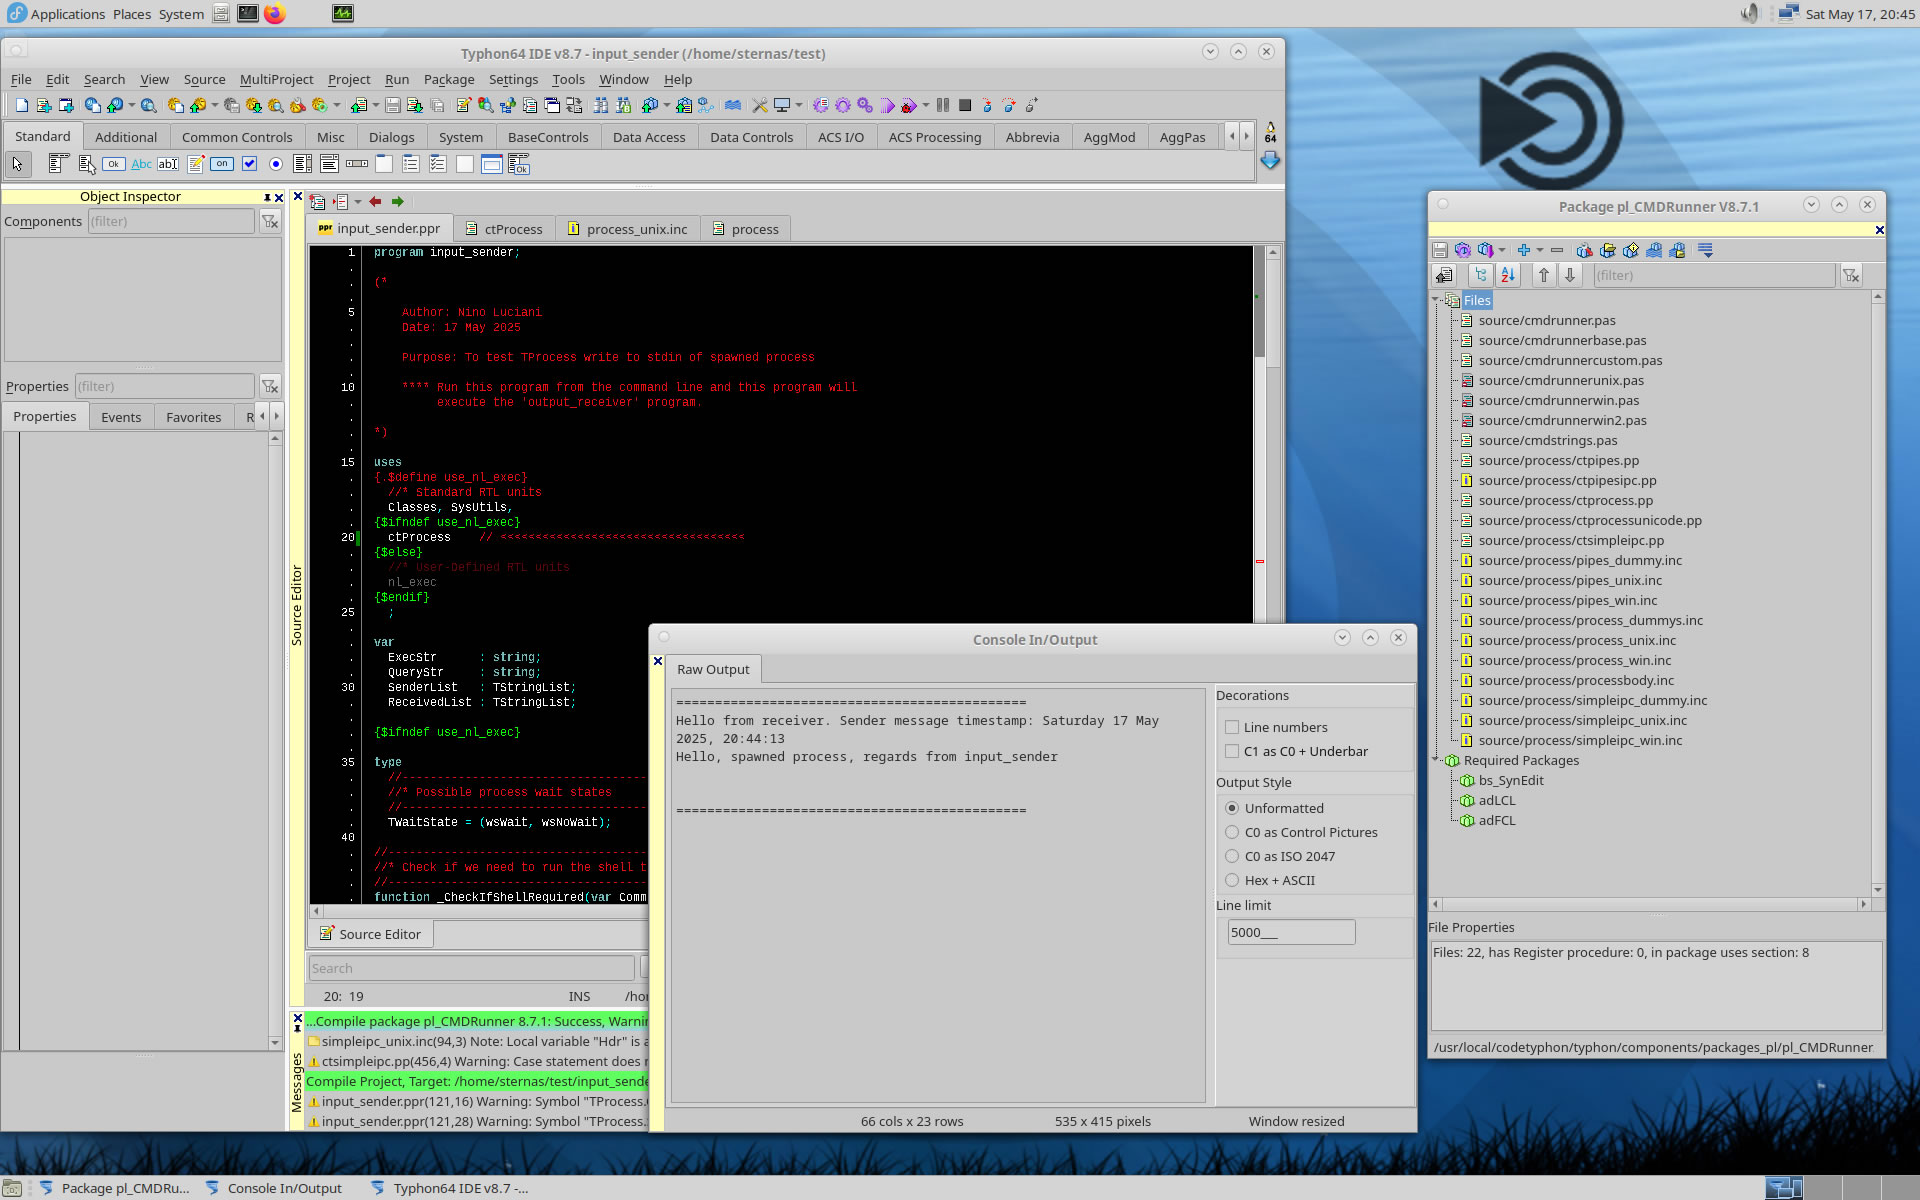Open the MultiProject menu
Viewport: 1920px width, 1200px height.
coord(276,79)
